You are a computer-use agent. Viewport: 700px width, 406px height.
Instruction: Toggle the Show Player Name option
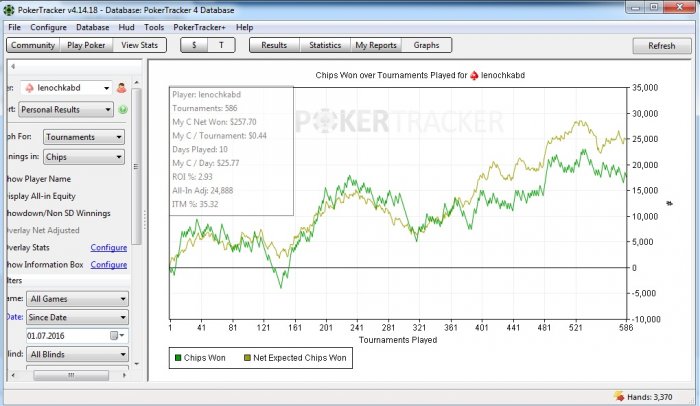38,179
